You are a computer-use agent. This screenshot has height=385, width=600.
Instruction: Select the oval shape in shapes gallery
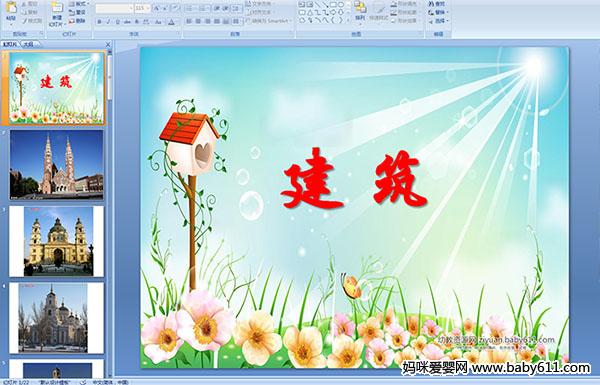(340, 5)
